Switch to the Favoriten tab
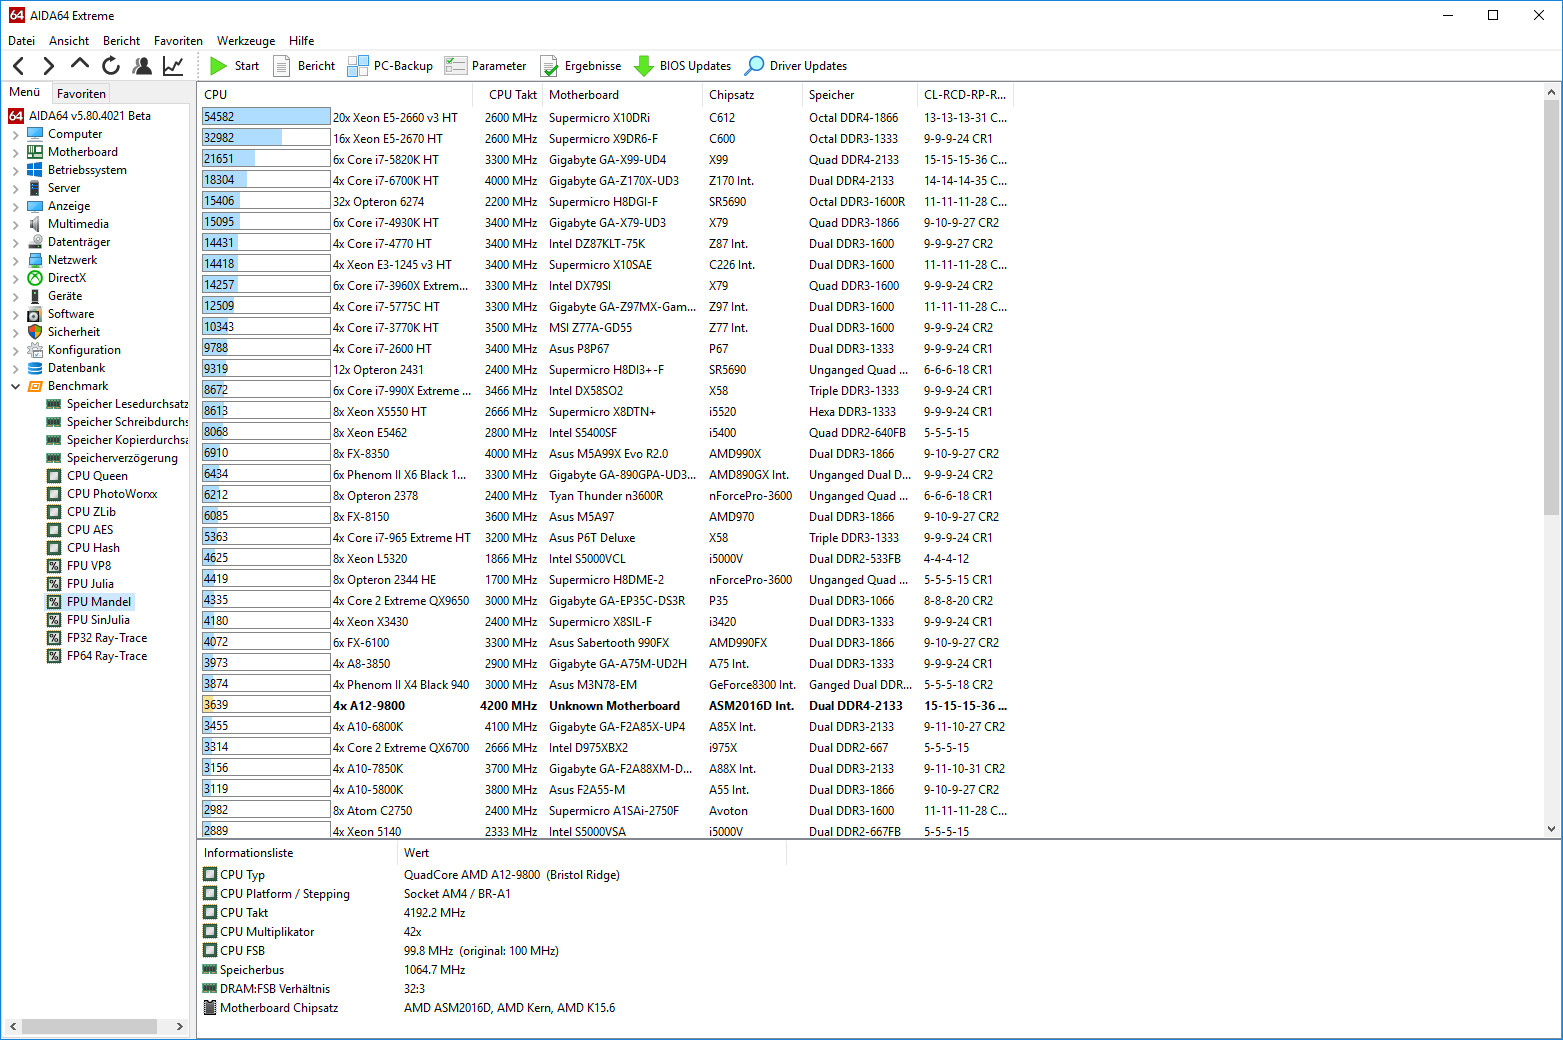 (x=81, y=93)
